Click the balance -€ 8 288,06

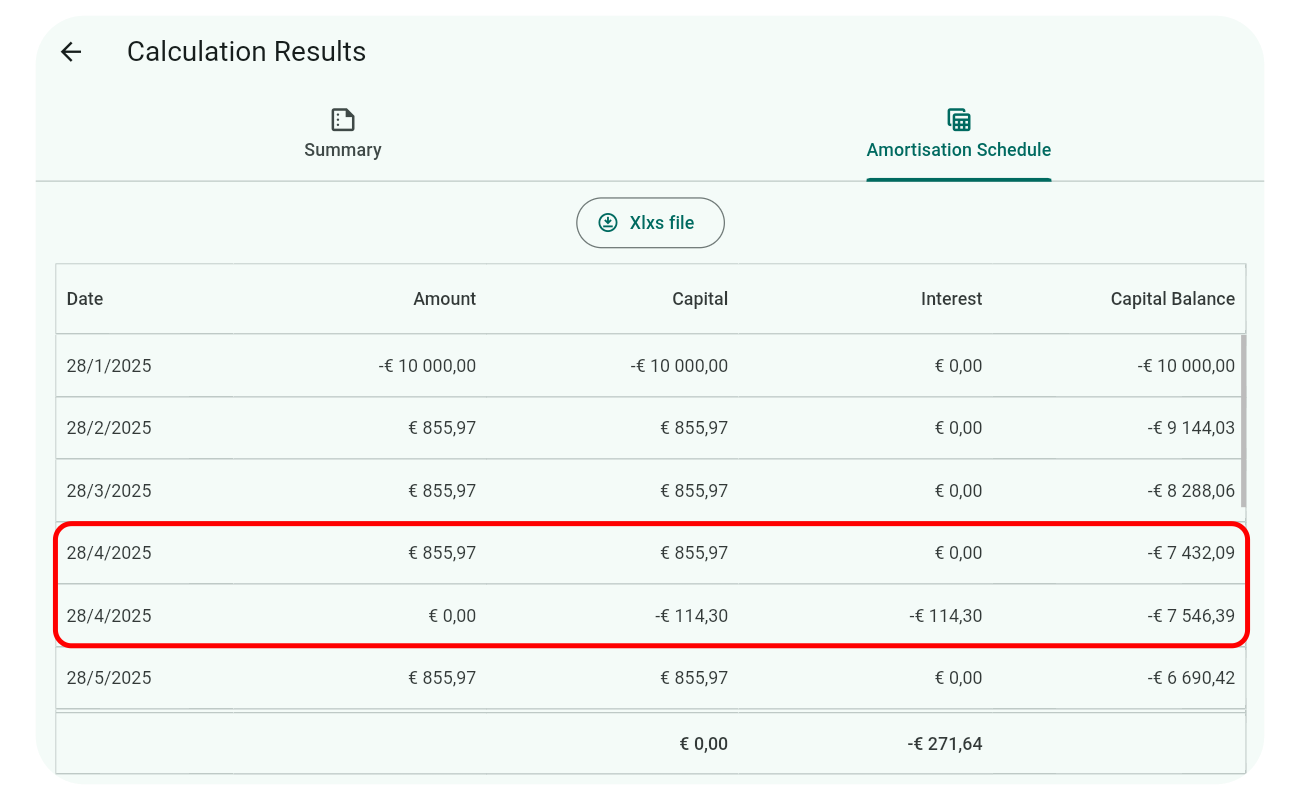(1191, 491)
